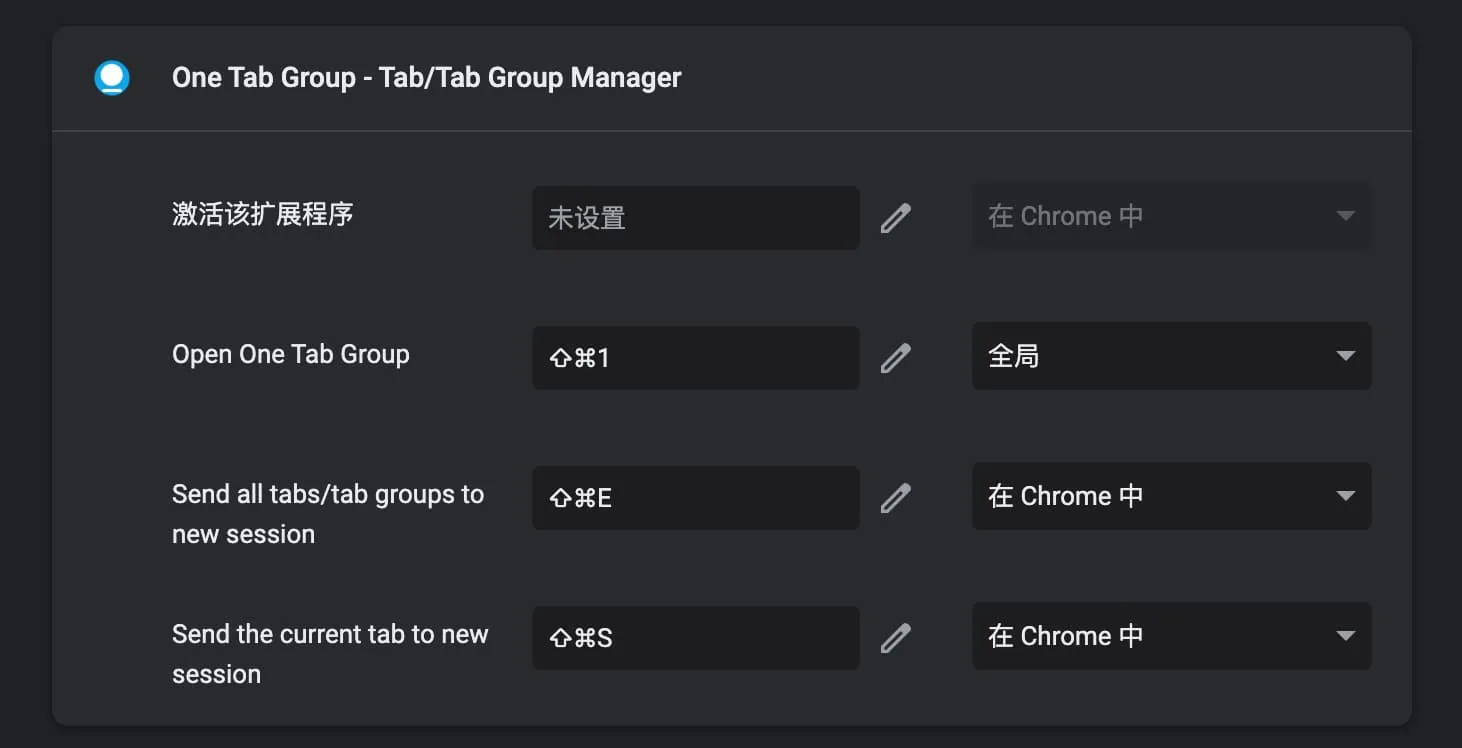Click the One Tab Group extension icon
Image resolution: width=1462 pixels, height=748 pixels.
point(112,77)
